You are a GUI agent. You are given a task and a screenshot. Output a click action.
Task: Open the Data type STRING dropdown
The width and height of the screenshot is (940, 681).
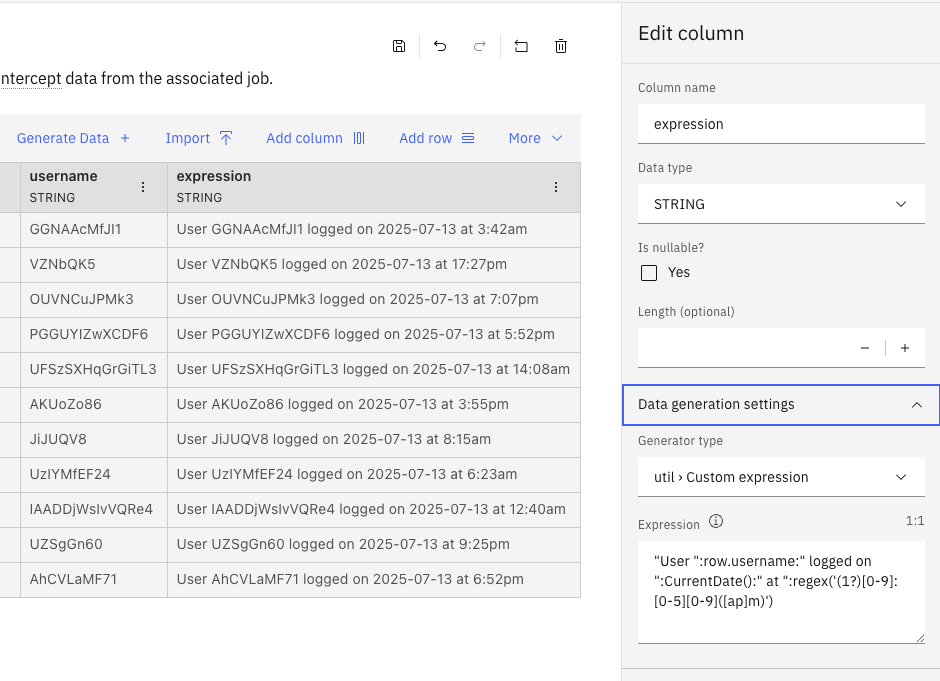point(781,204)
